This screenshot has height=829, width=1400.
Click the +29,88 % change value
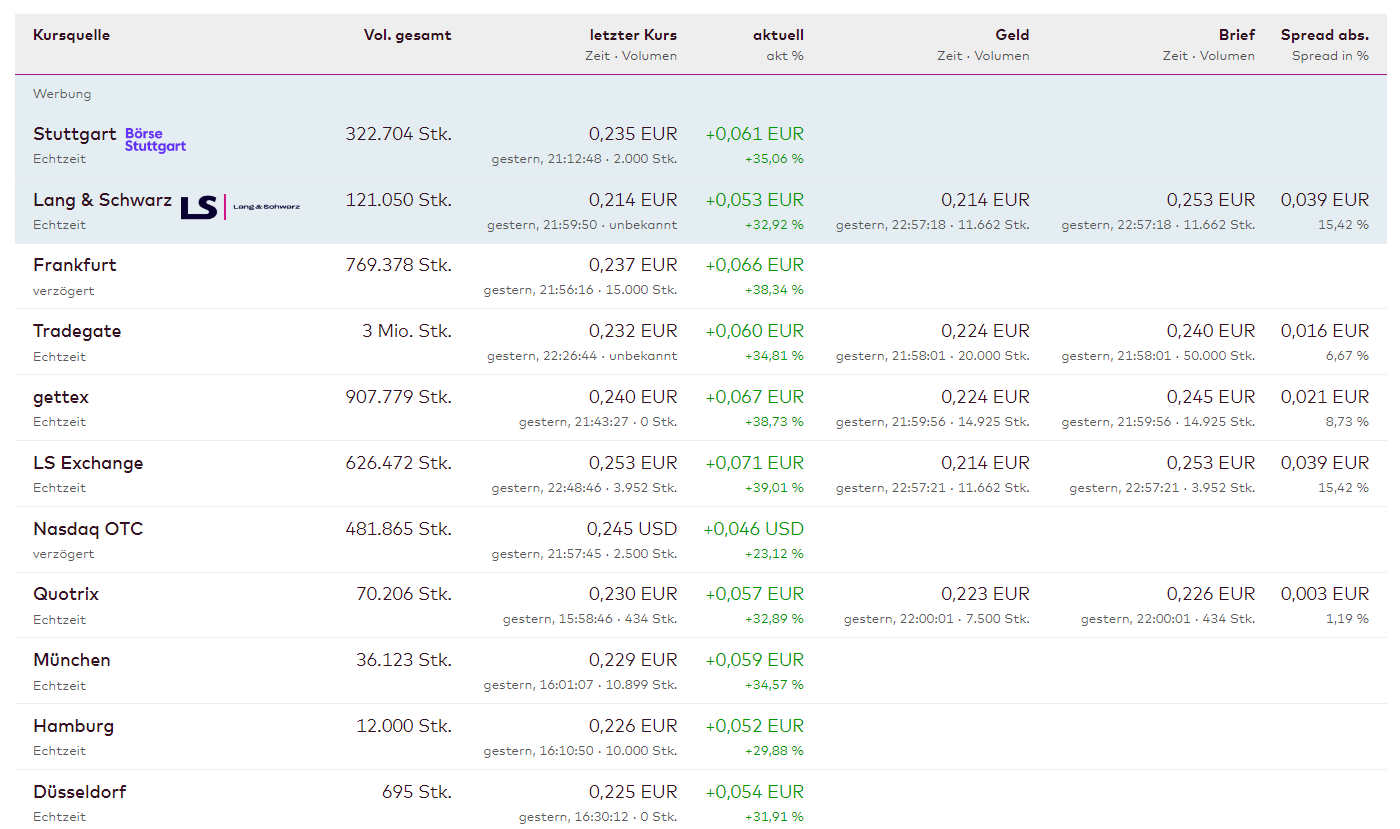tap(774, 751)
